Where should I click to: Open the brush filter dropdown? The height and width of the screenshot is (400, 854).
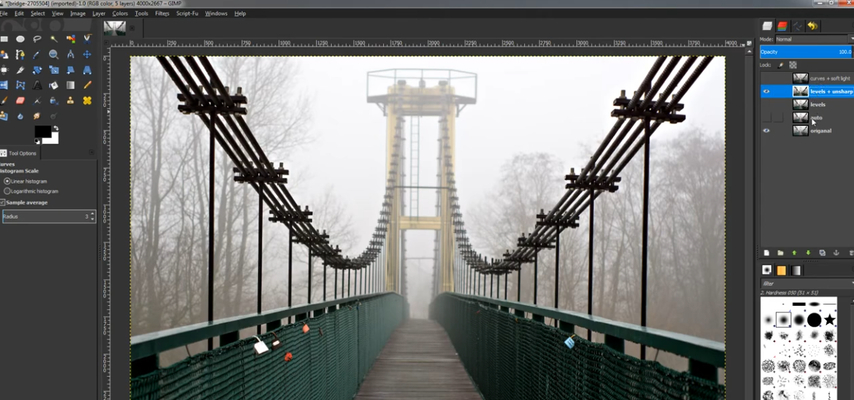(807, 284)
